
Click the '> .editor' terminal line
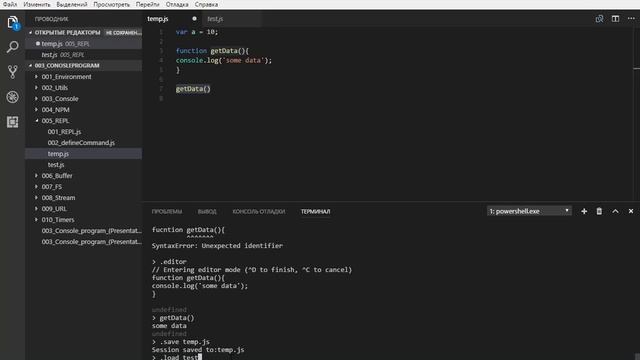click(x=169, y=262)
